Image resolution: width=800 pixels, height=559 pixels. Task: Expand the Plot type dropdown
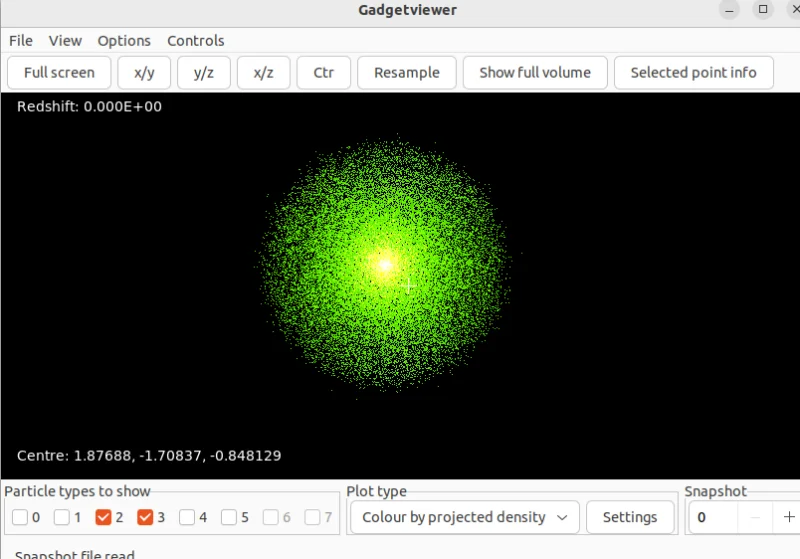[x=464, y=517]
